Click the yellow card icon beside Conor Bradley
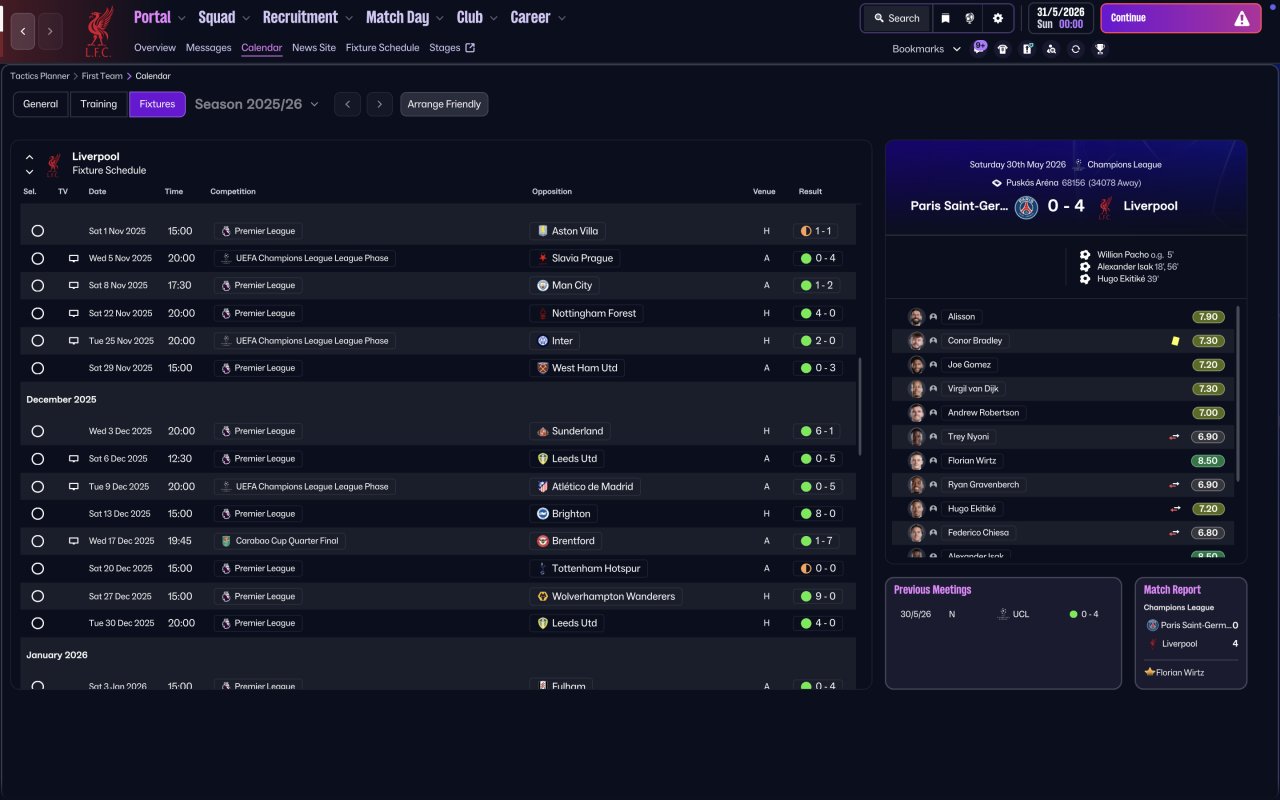 pyautogui.click(x=1176, y=341)
